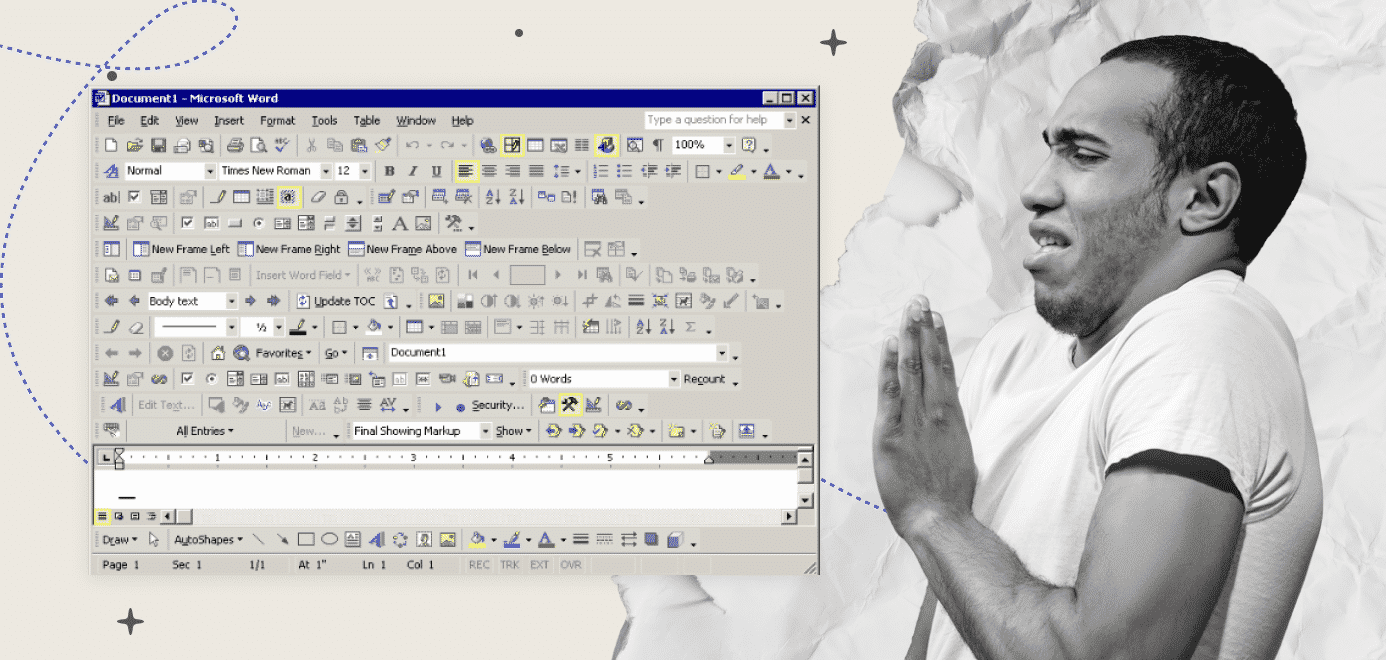Toggle the Underline formatting button
The image size is (1386, 660).
436,172
